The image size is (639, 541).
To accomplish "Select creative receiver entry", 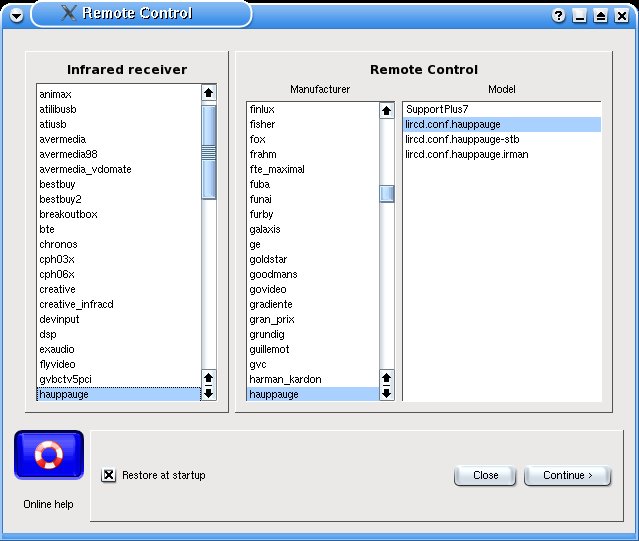I will (x=119, y=289).
